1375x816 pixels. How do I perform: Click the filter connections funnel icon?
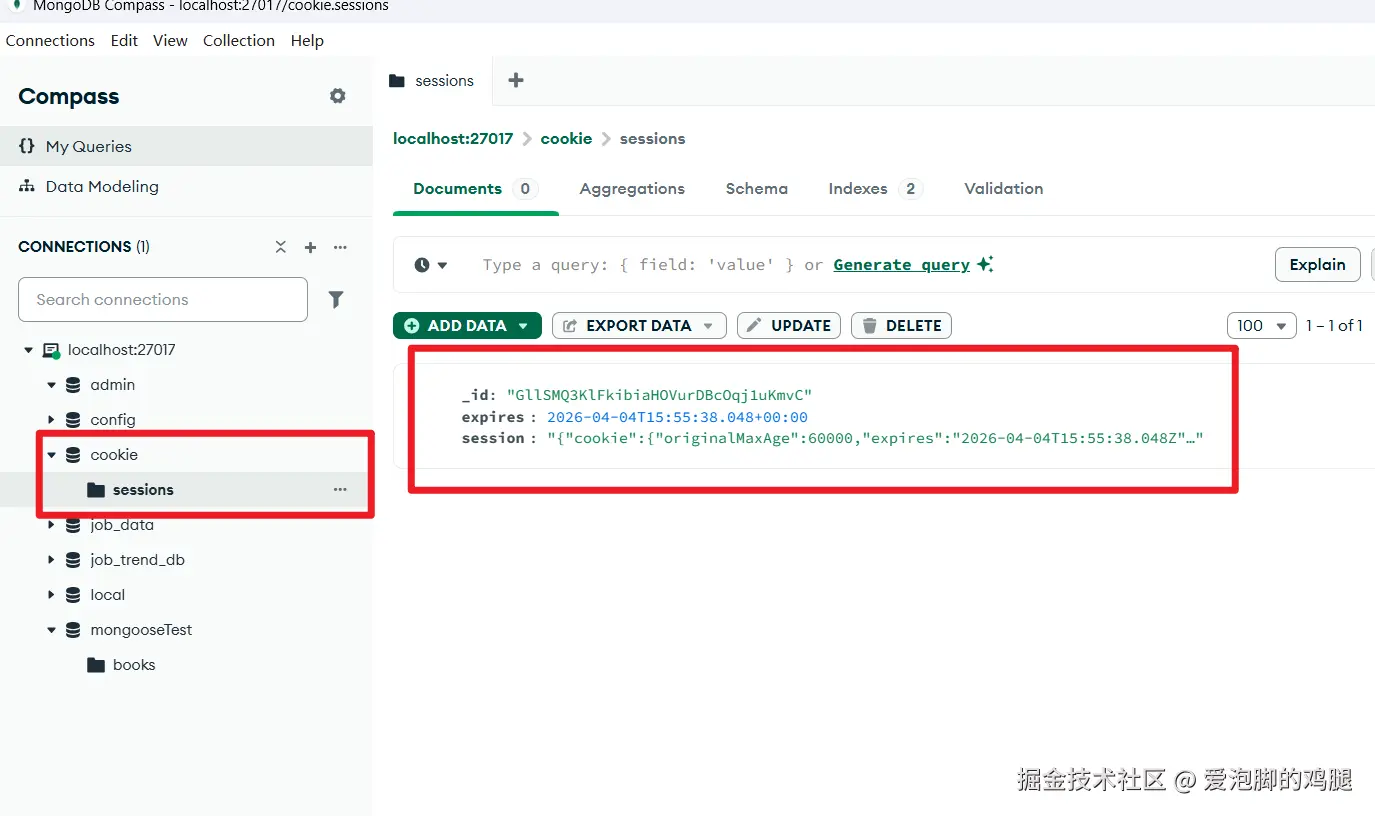(337, 299)
